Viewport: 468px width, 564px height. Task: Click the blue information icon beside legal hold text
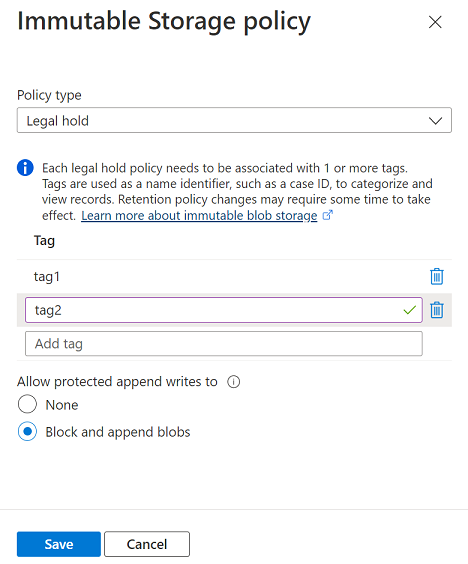[25, 168]
